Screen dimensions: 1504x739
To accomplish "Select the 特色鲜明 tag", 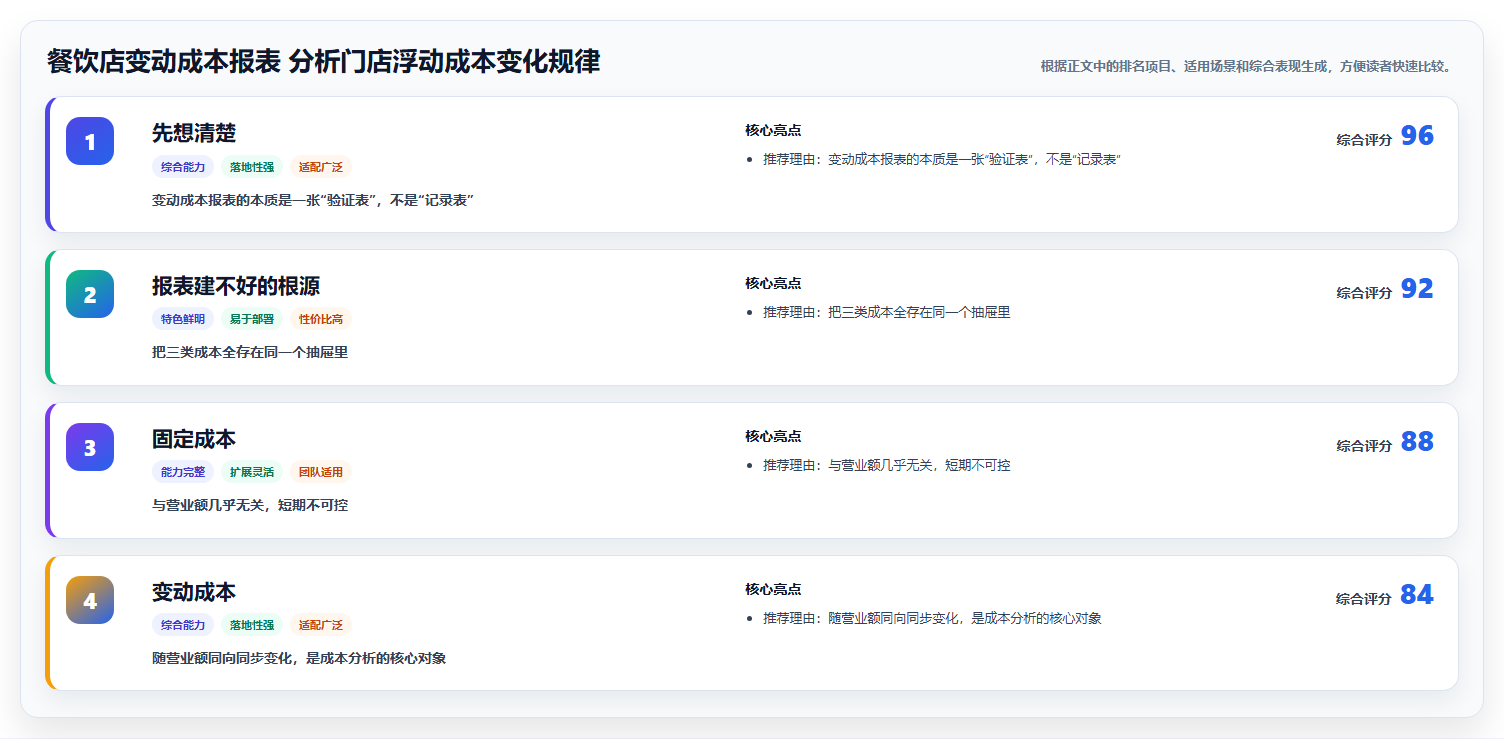I will pos(183,319).
